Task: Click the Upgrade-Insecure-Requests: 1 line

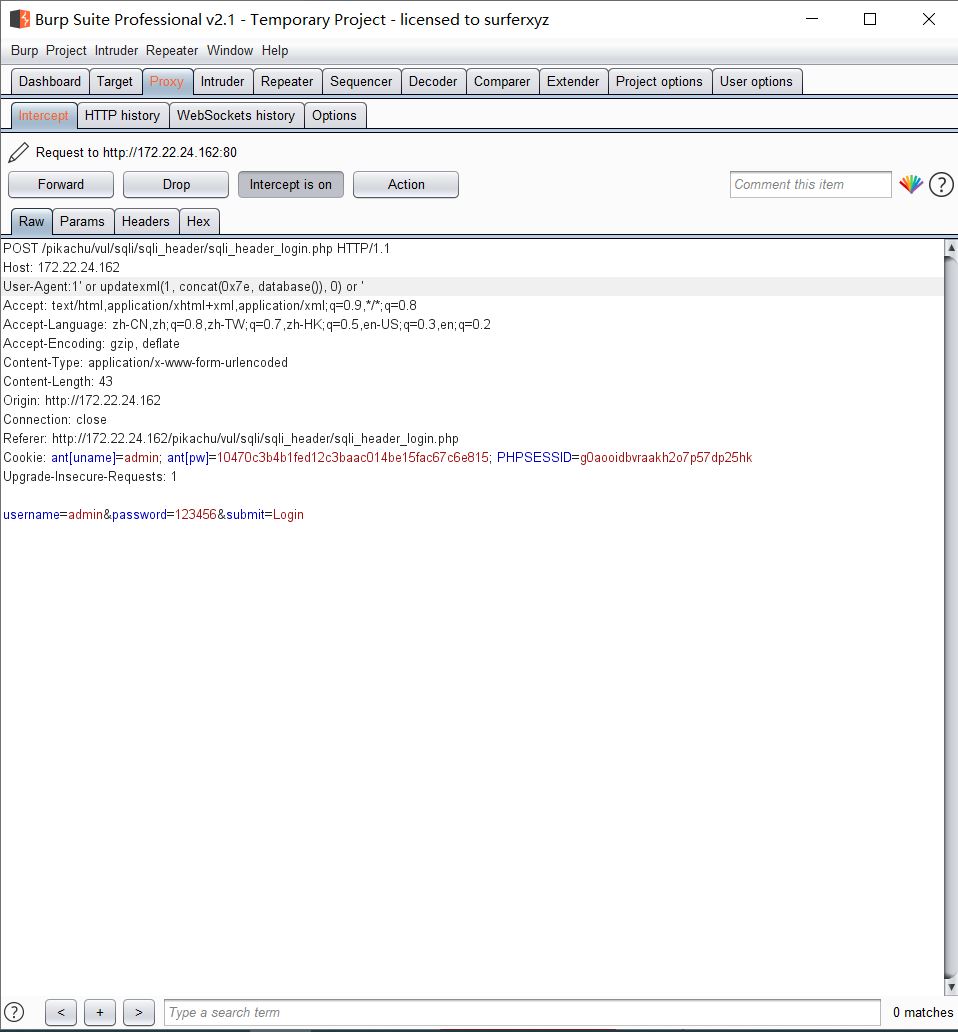Action: 89,477
